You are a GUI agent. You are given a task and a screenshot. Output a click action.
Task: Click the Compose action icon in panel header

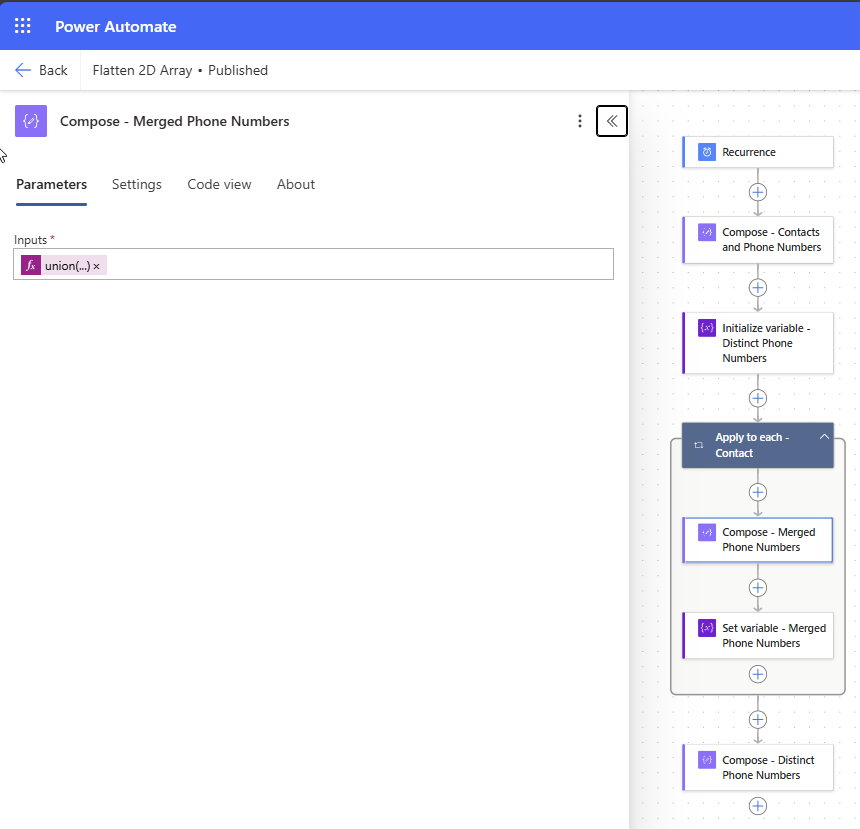click(31, 121)
